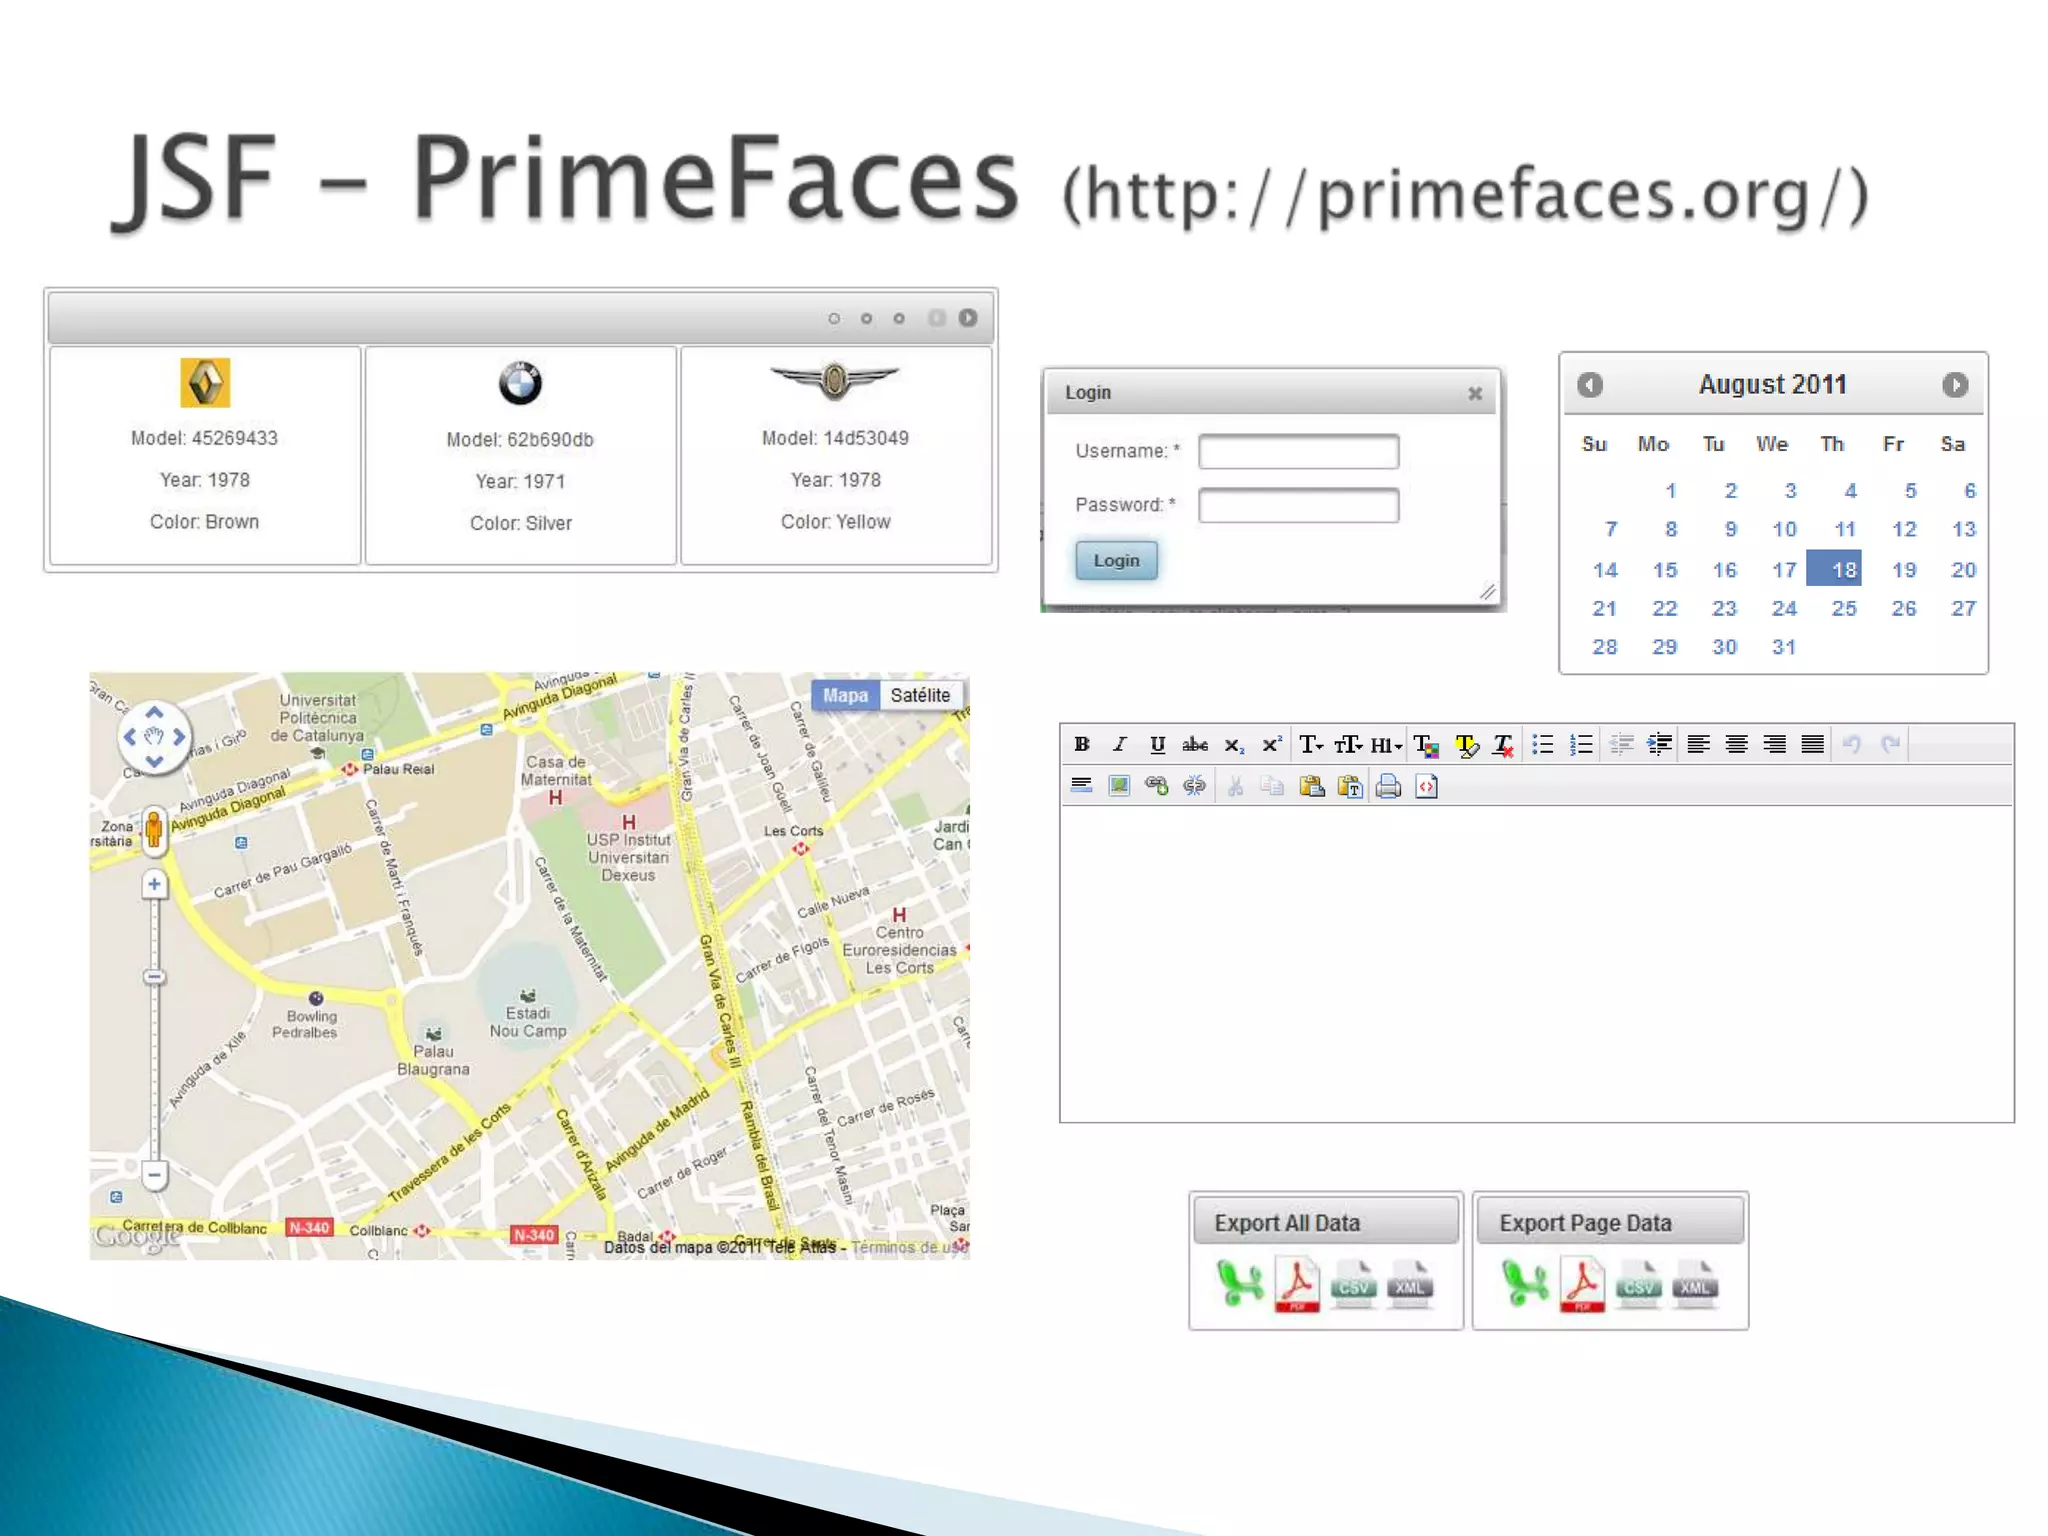The height and width of the screenshot is (1536, 2048).
Task: Click the print icon in editor
Action: [1388, 787]
